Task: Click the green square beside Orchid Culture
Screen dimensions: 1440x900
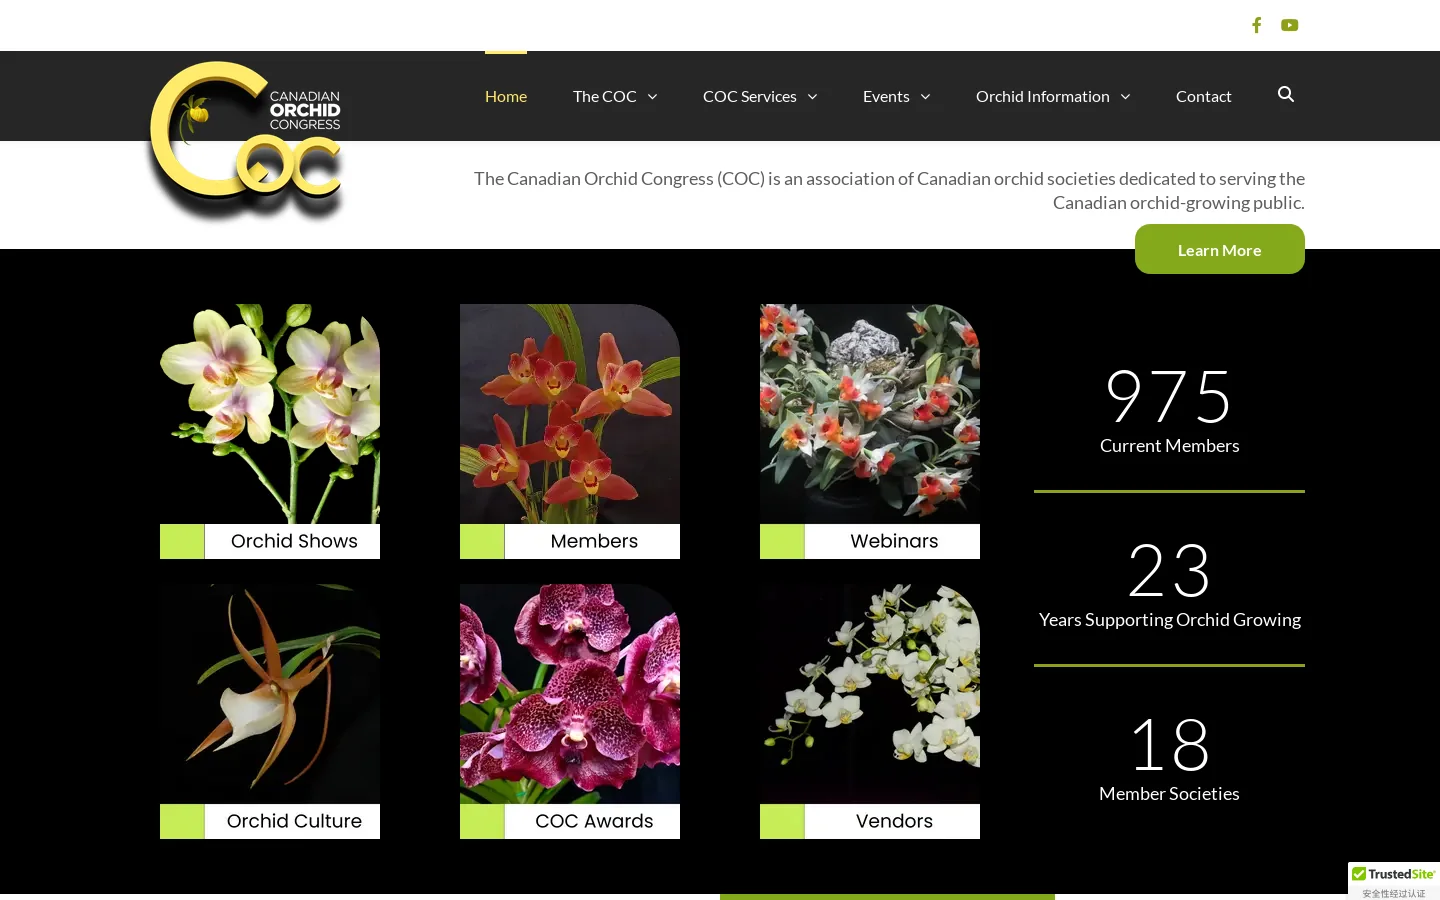Action: point(182,821)
